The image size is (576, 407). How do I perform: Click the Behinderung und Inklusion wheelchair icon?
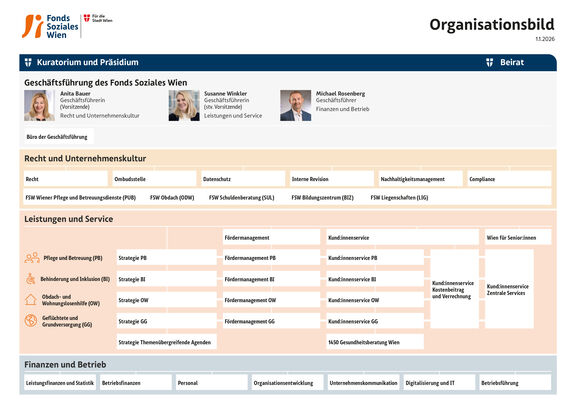(30, 279)
